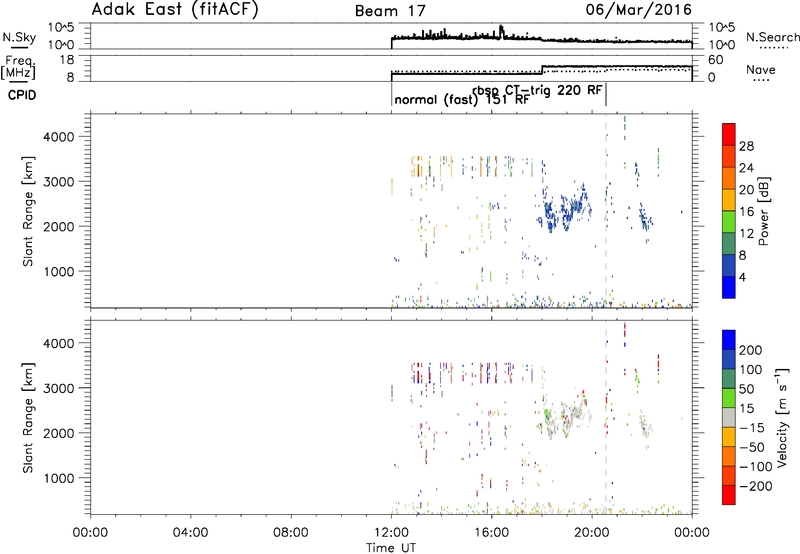Click the '20:00' time axis label
This screenshot has width=800, height=554.
point(592,533)
